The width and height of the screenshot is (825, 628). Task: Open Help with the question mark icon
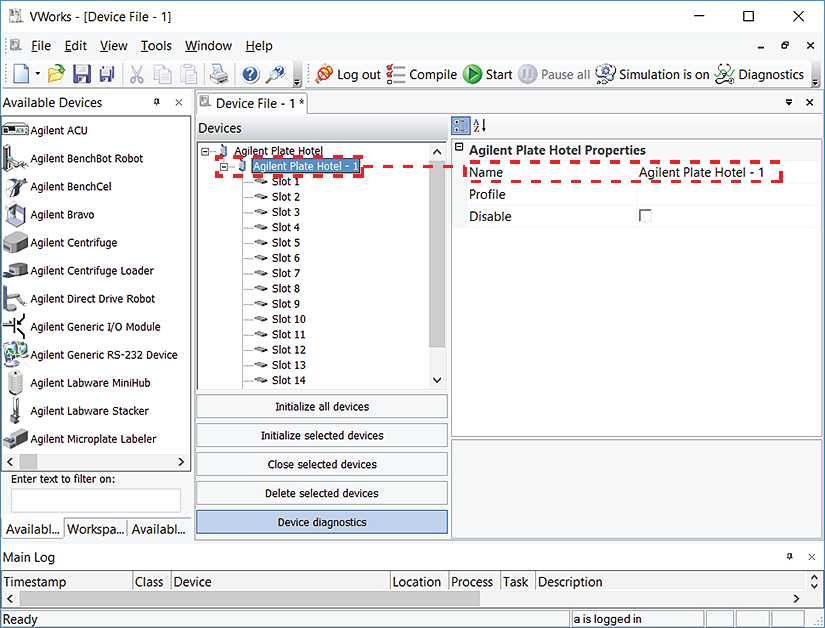coord(250,75)
